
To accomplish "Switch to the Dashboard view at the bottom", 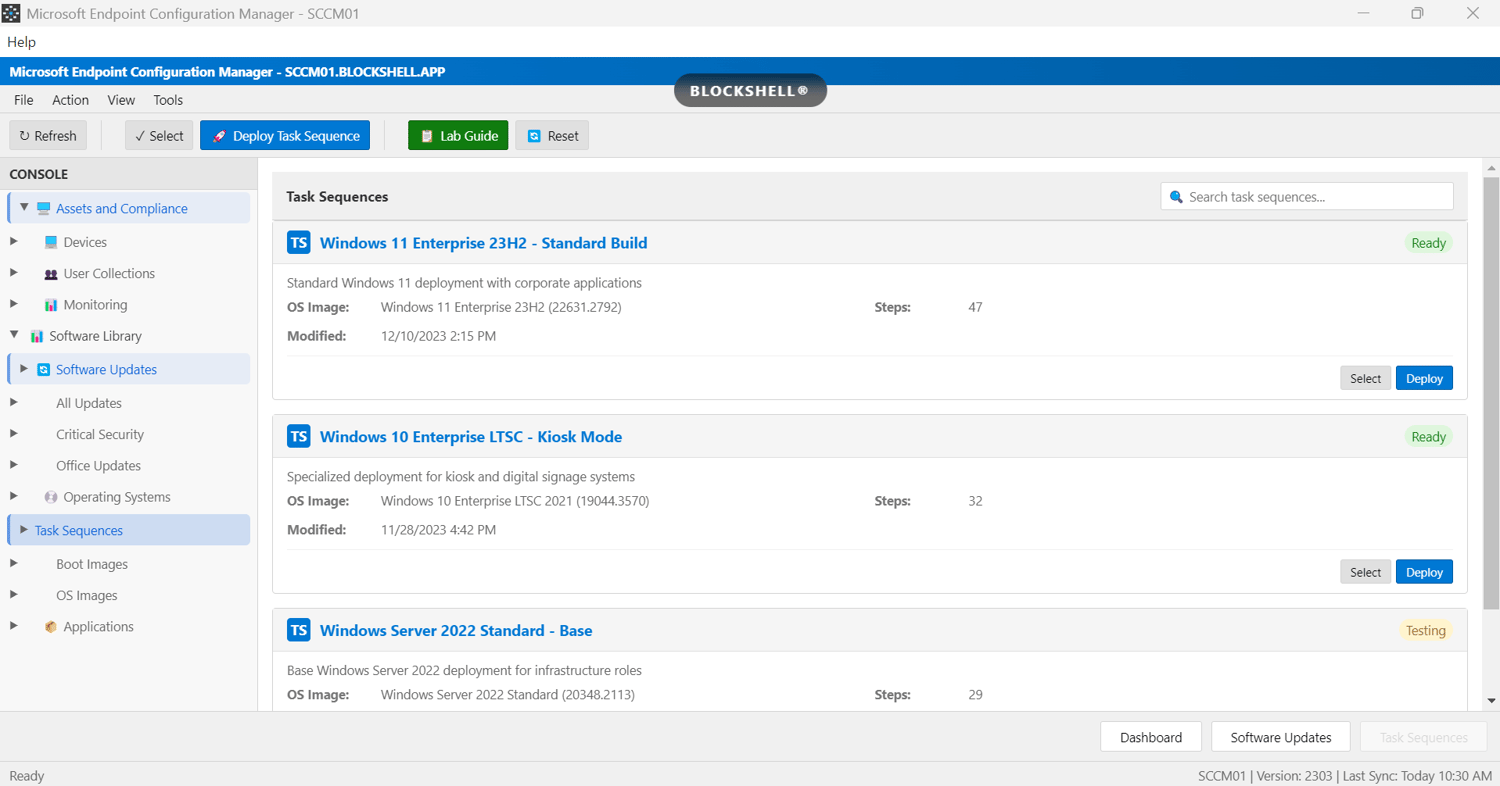I will (x=1151, y=737).
